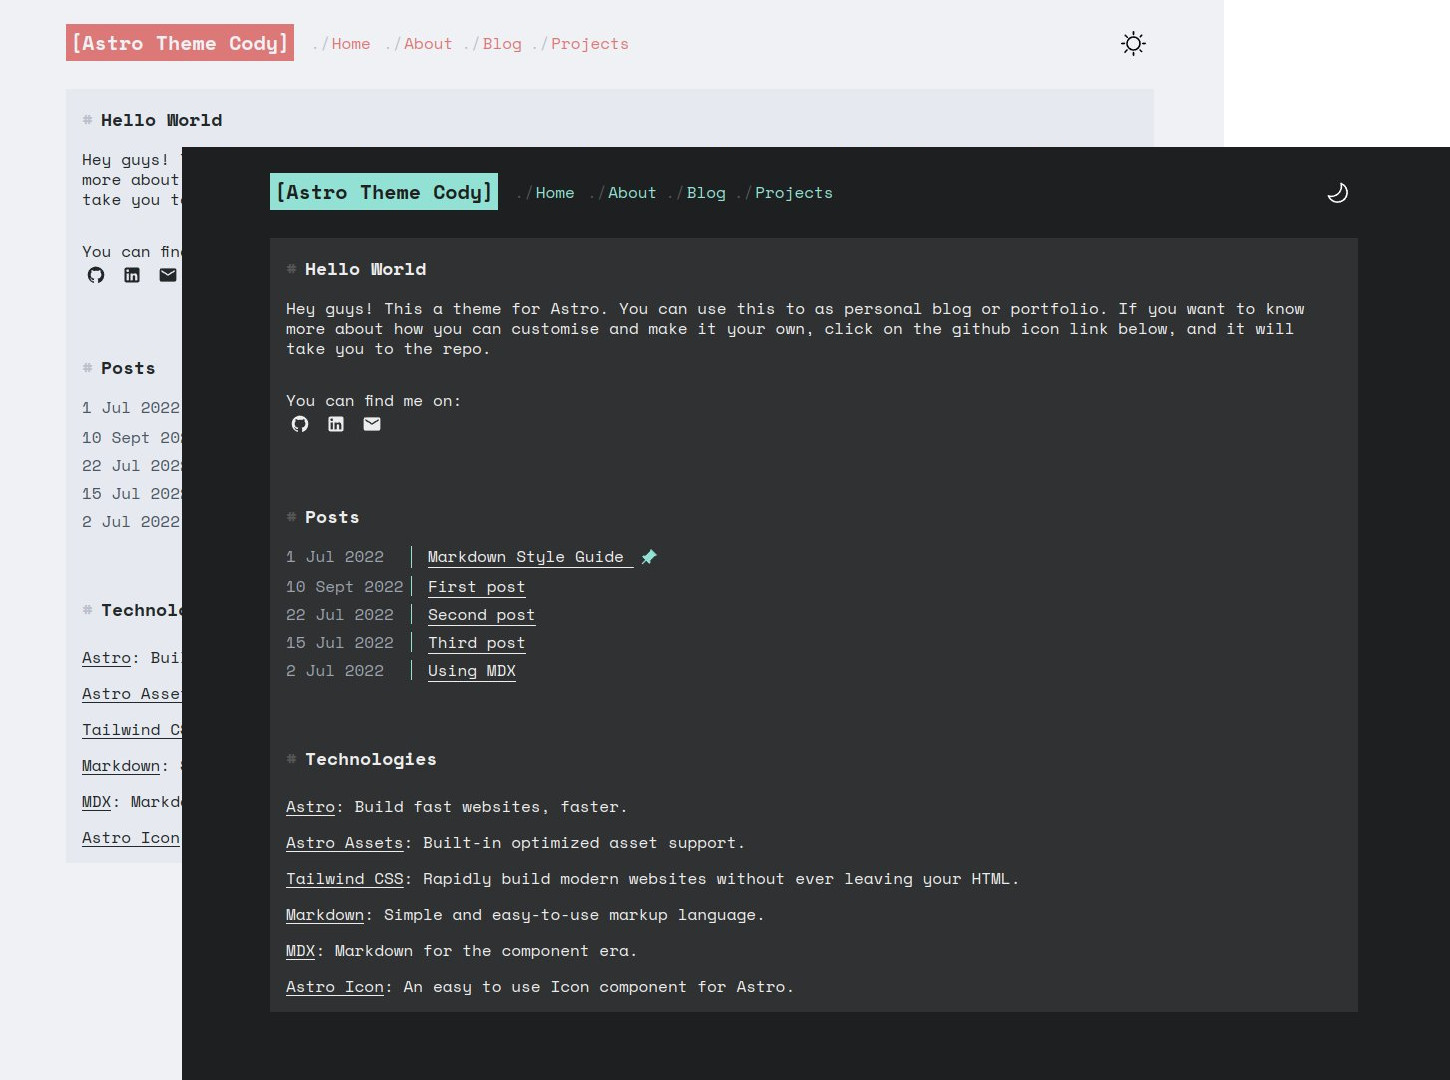
Task: Click the pin icon beside Markdown Style Guide
Action: pos(649,557)
